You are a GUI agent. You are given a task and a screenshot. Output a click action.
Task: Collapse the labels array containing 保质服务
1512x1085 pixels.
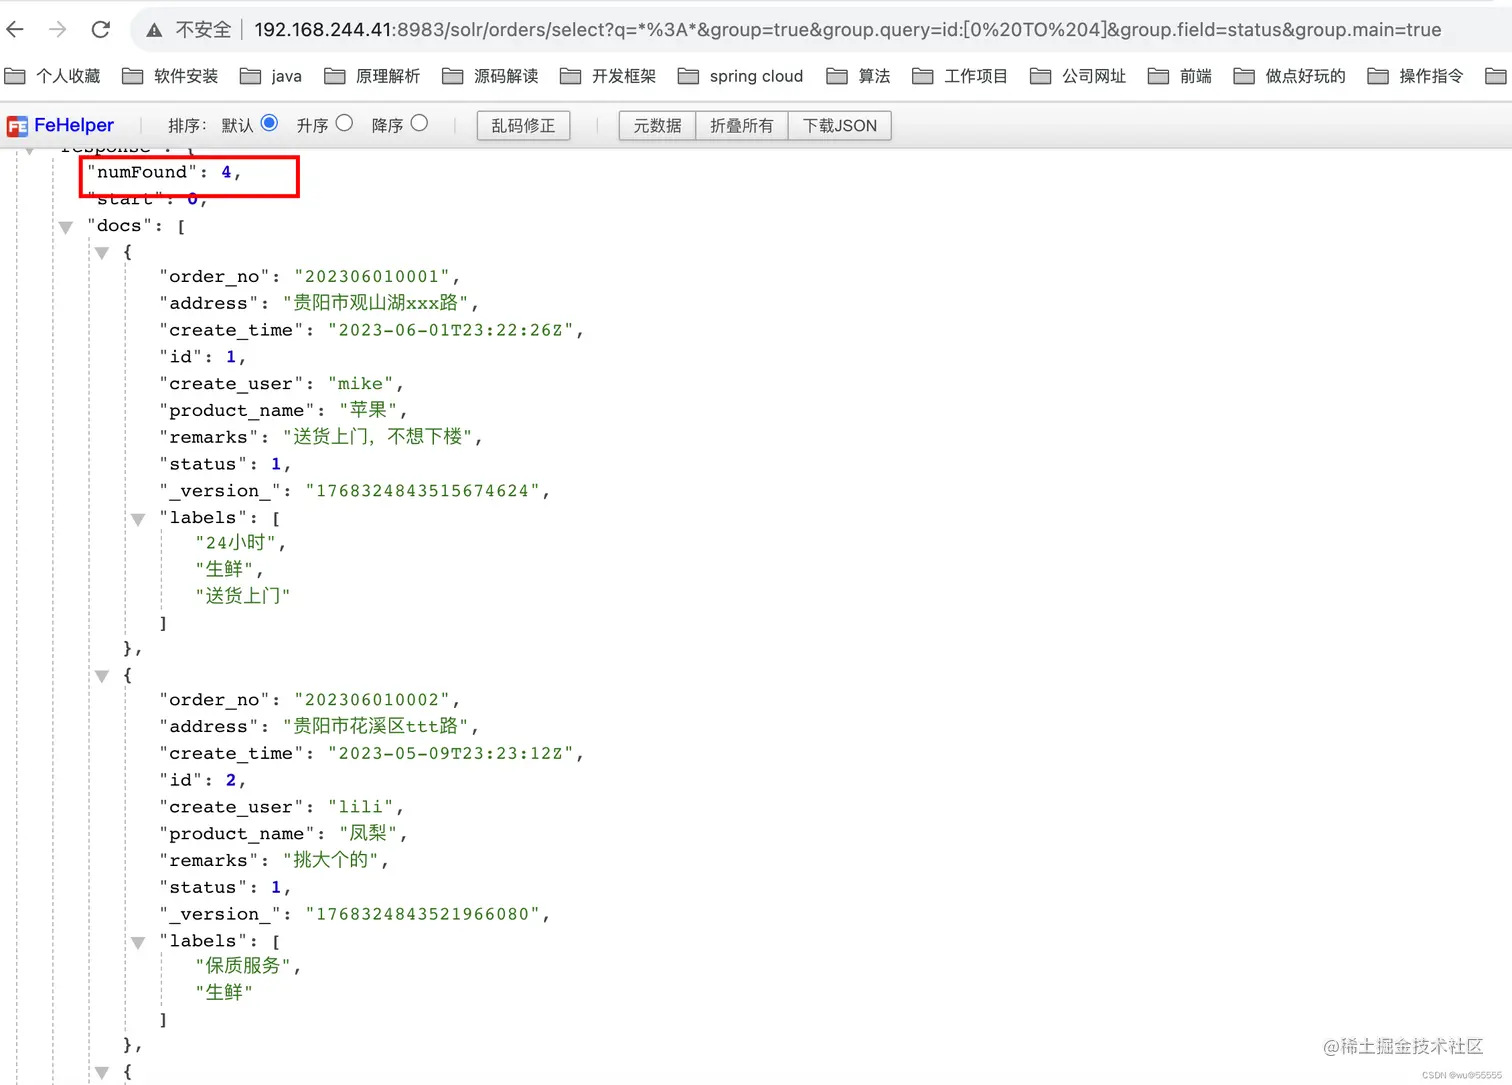click(138, 943)
